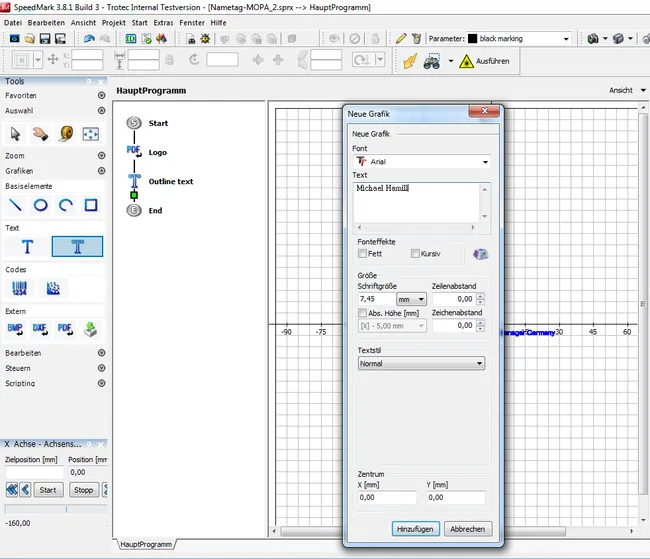The width and height of the screenshot is (650, 559).
Task: Click the Schriftgröße input field
Action: point(375,298)
